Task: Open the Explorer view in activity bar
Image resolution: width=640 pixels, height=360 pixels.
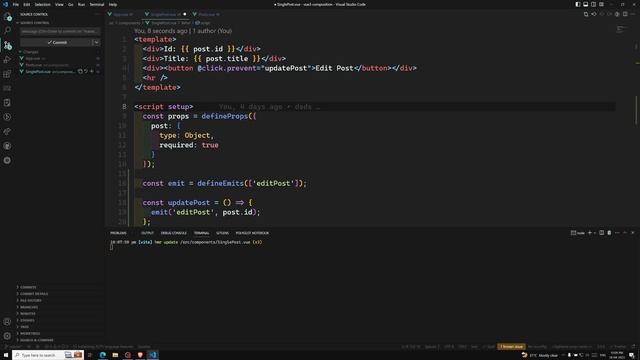Action: (7, 17)
